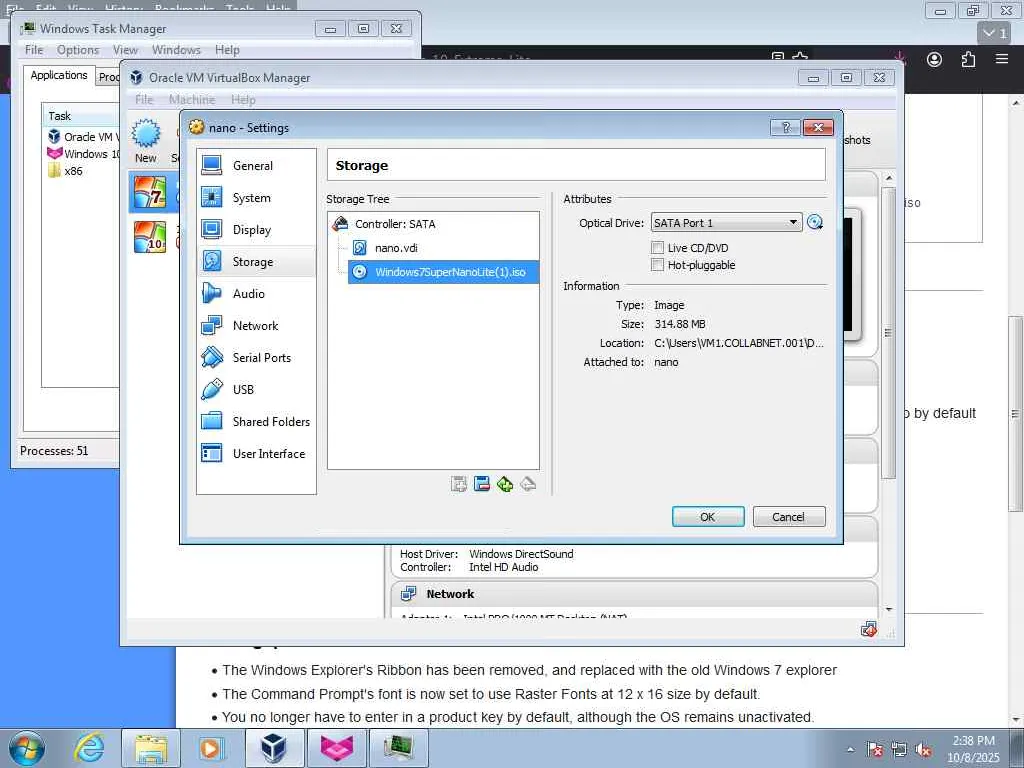Click Task column header in Task Manager
Viewport: 1024px width, 768px height.
pyautogui.click(x=82, y=116)
